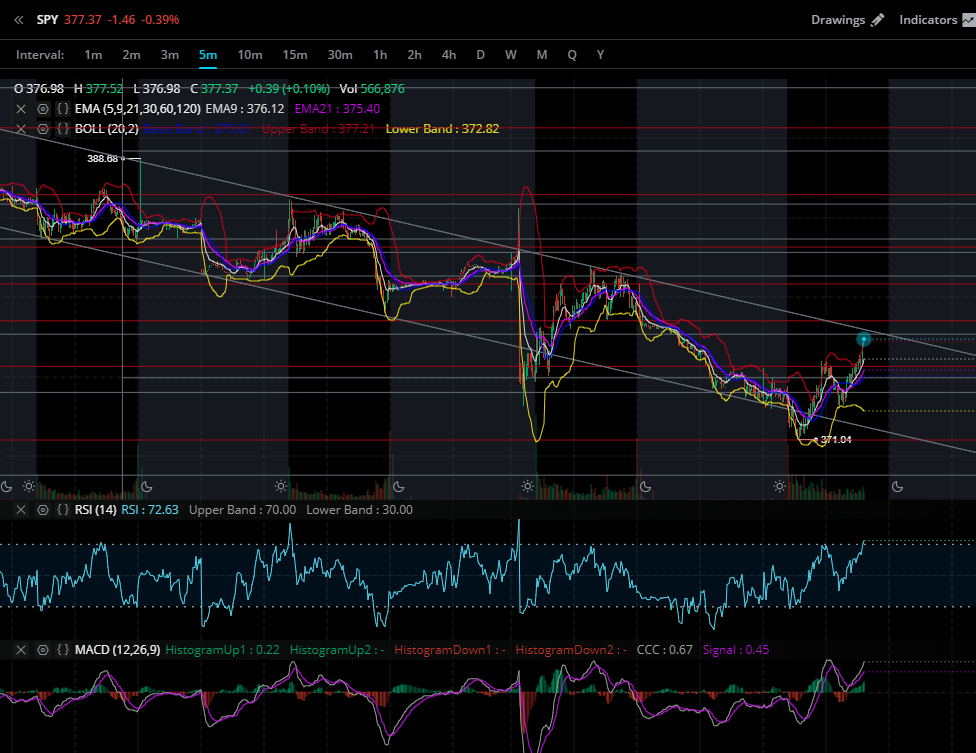This screenshot has width=976, height=753.
Task: Click the EMA (5,9,21,30,60,120) indicator name
Action: [x=138, y=109]
